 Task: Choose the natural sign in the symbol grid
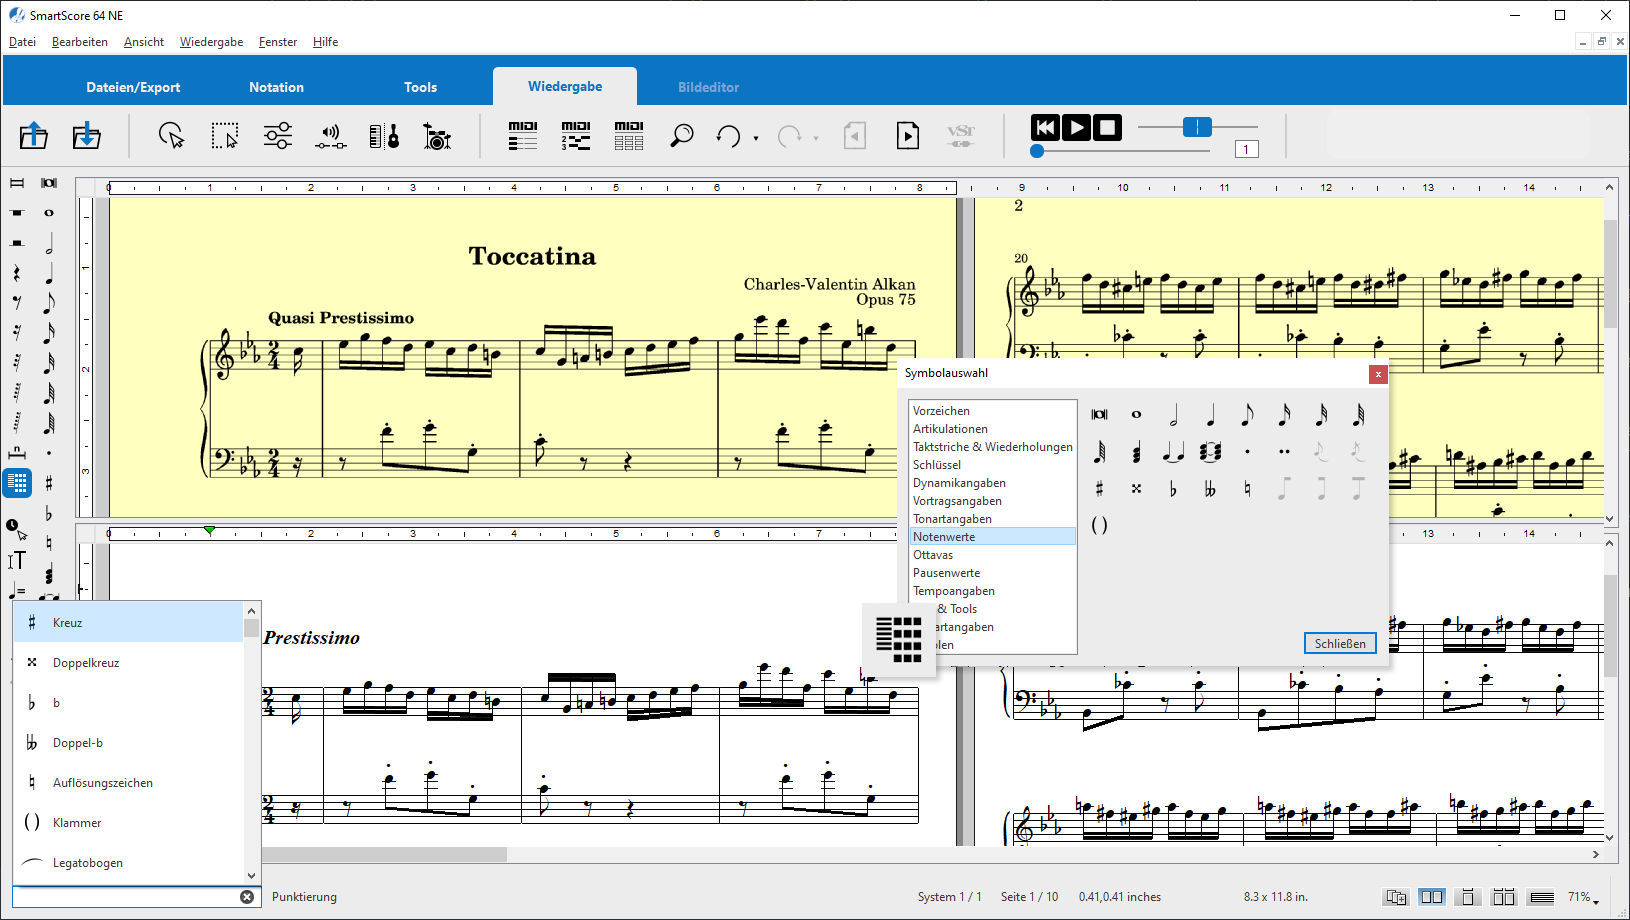click(1247, 489)
